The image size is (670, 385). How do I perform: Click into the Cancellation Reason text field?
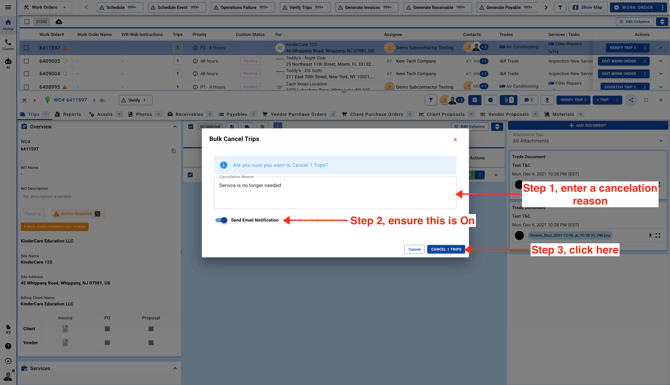[335, 193]
